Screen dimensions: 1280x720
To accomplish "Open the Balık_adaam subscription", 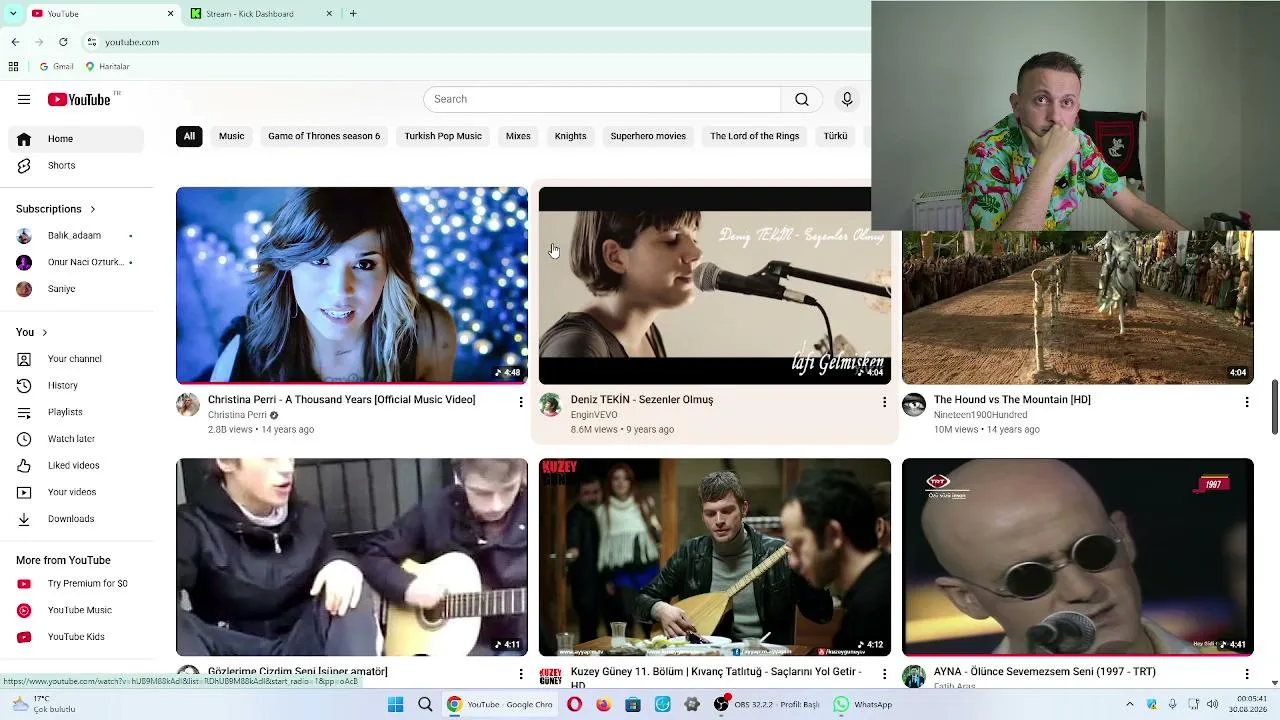I will tap(76, 236).
